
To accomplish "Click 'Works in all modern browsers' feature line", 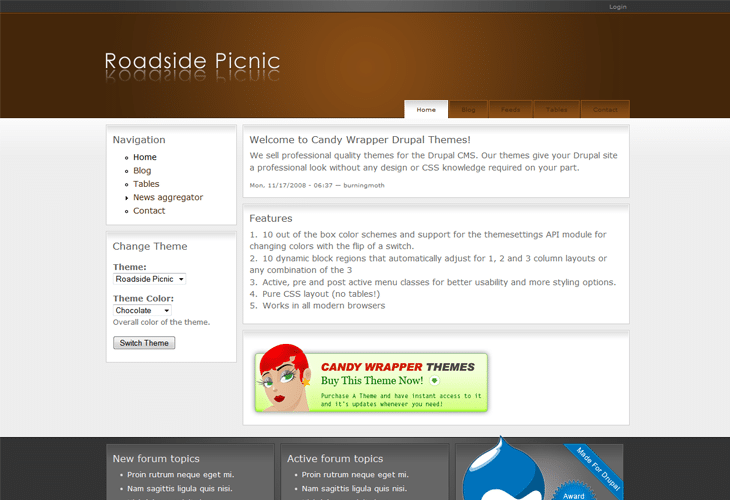I will (x=324, y=306).
